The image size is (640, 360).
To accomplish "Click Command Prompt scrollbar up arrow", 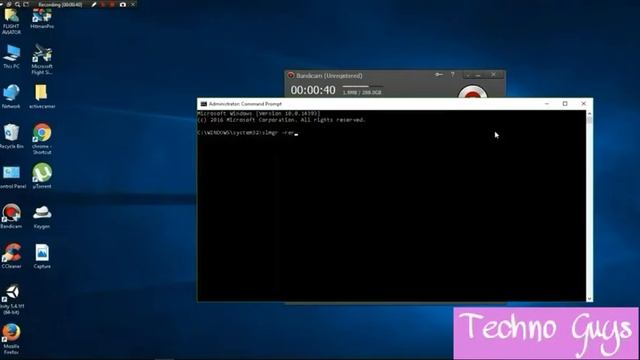I will click(589, 113).
